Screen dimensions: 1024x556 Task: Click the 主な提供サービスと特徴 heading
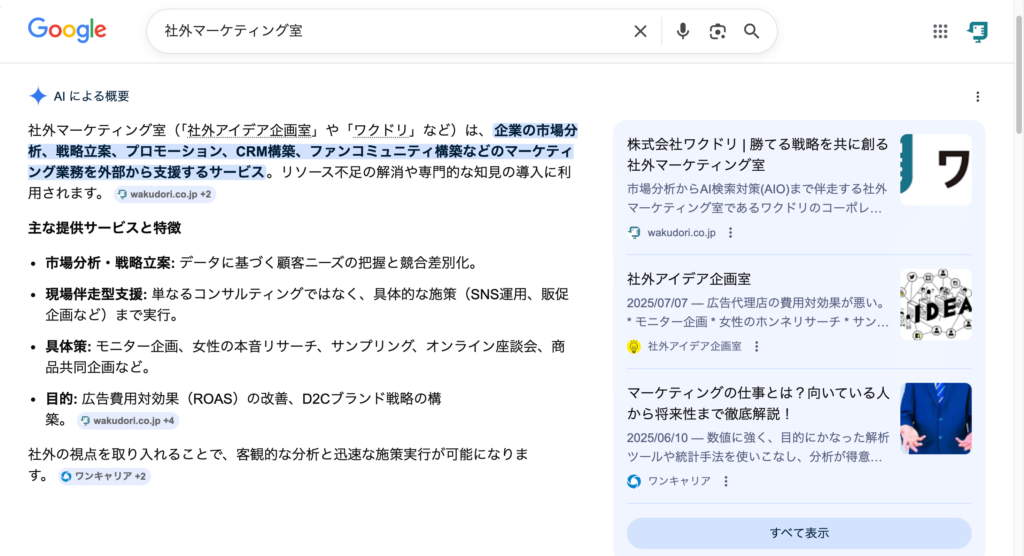pyautogui.click(x=104, y=227)
